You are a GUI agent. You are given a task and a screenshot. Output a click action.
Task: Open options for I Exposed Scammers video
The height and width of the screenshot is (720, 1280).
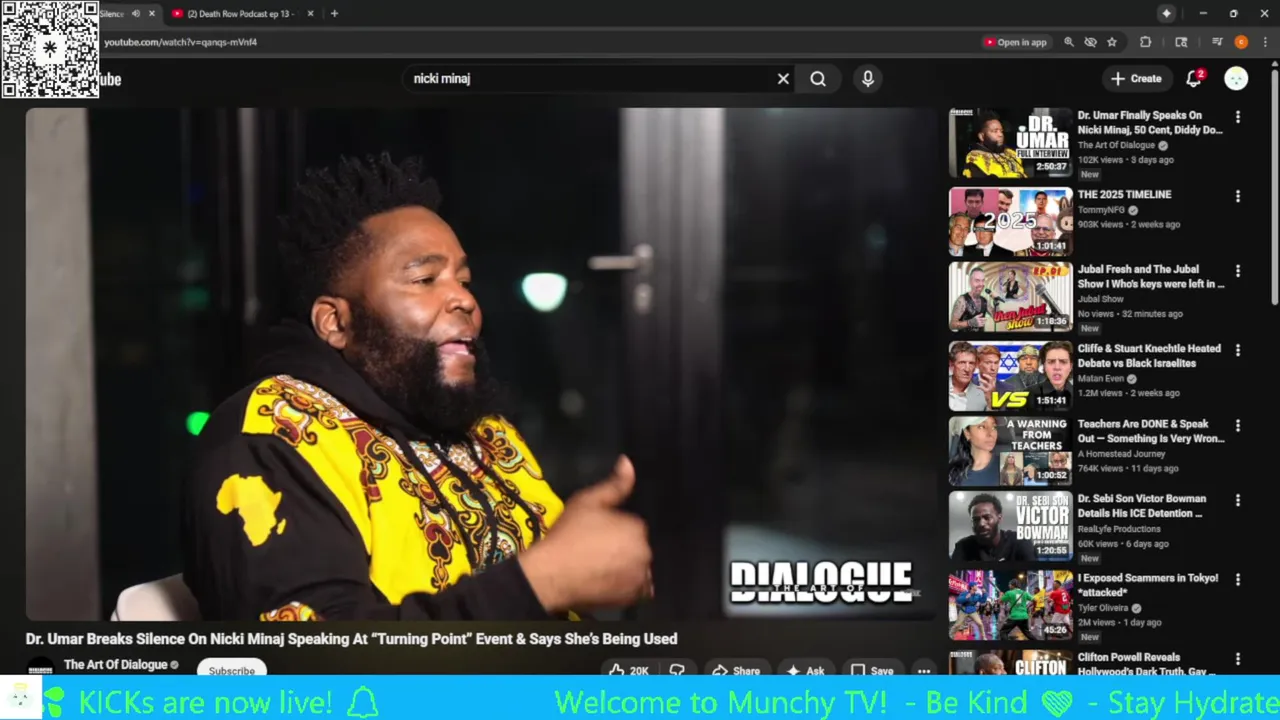(1238, 579)
